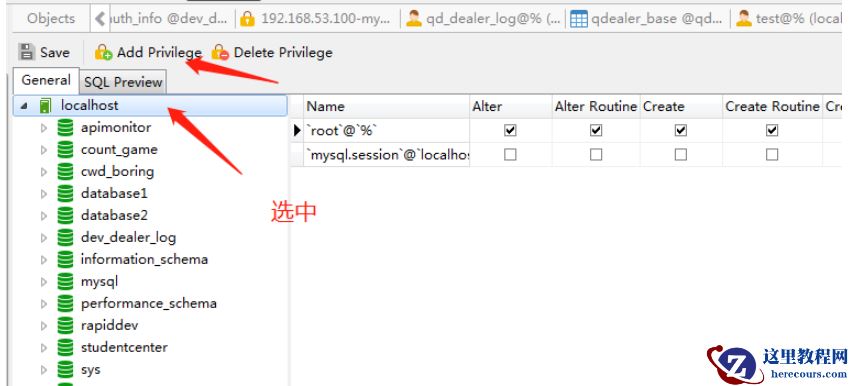Check Create for mysql.session row
853x386 pixels.
681,155
